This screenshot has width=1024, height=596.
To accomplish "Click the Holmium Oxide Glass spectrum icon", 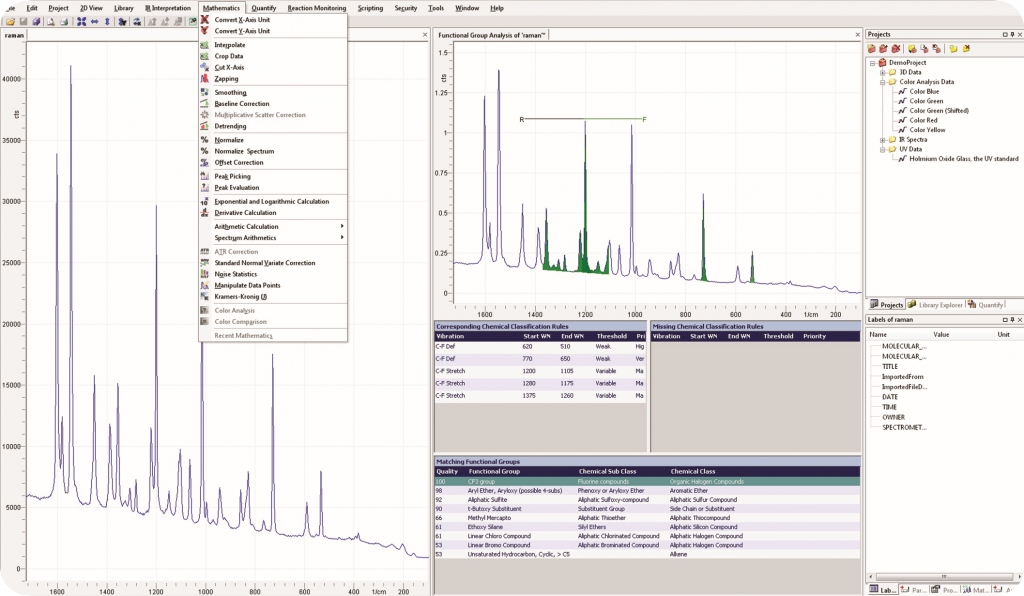I will 903,159.
